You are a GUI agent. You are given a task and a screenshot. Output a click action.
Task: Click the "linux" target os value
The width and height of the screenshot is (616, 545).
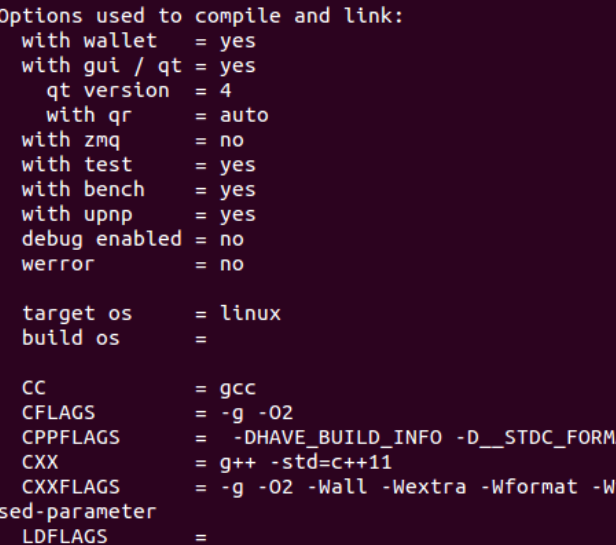coord(250,313)
